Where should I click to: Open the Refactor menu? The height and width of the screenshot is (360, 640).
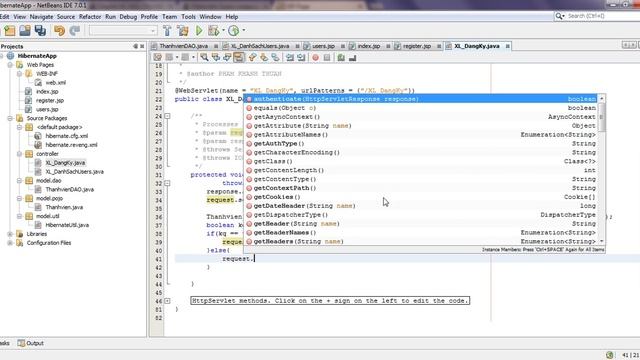coord(90,17)
